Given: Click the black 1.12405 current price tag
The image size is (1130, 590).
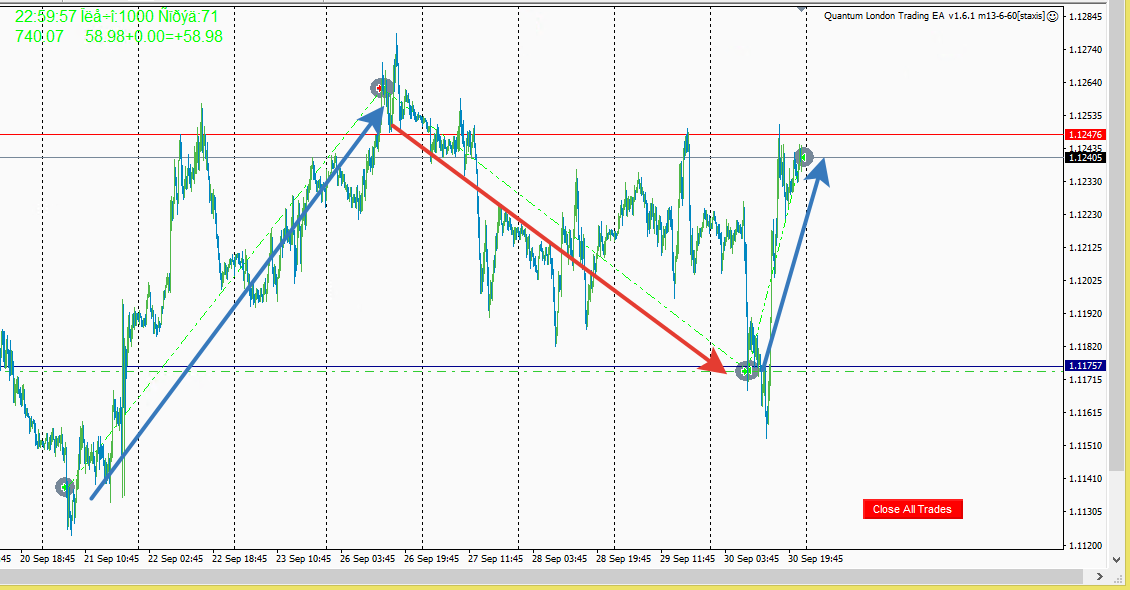Looking at the screenshot, I should tap(1085, 158).
